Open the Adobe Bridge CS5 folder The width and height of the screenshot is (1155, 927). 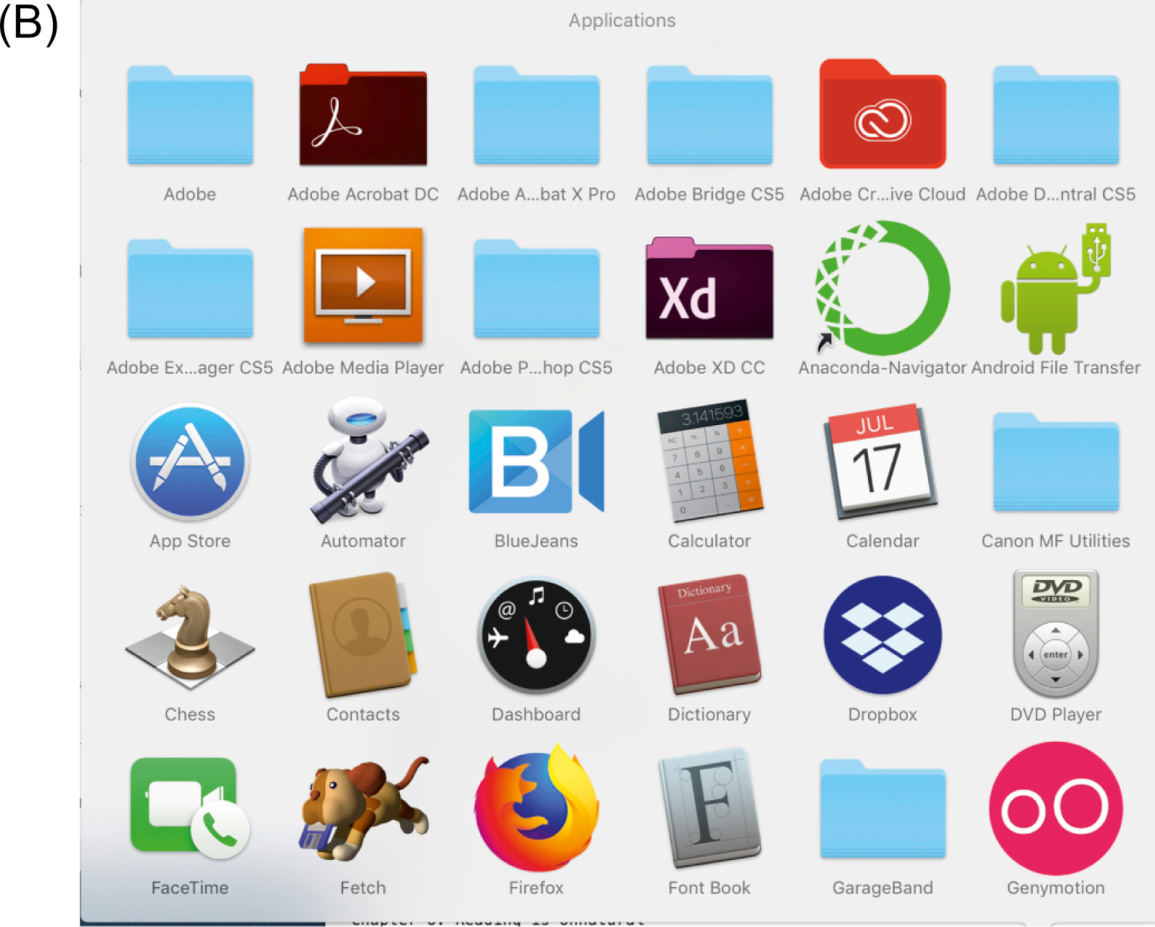[x=709, y=116]
